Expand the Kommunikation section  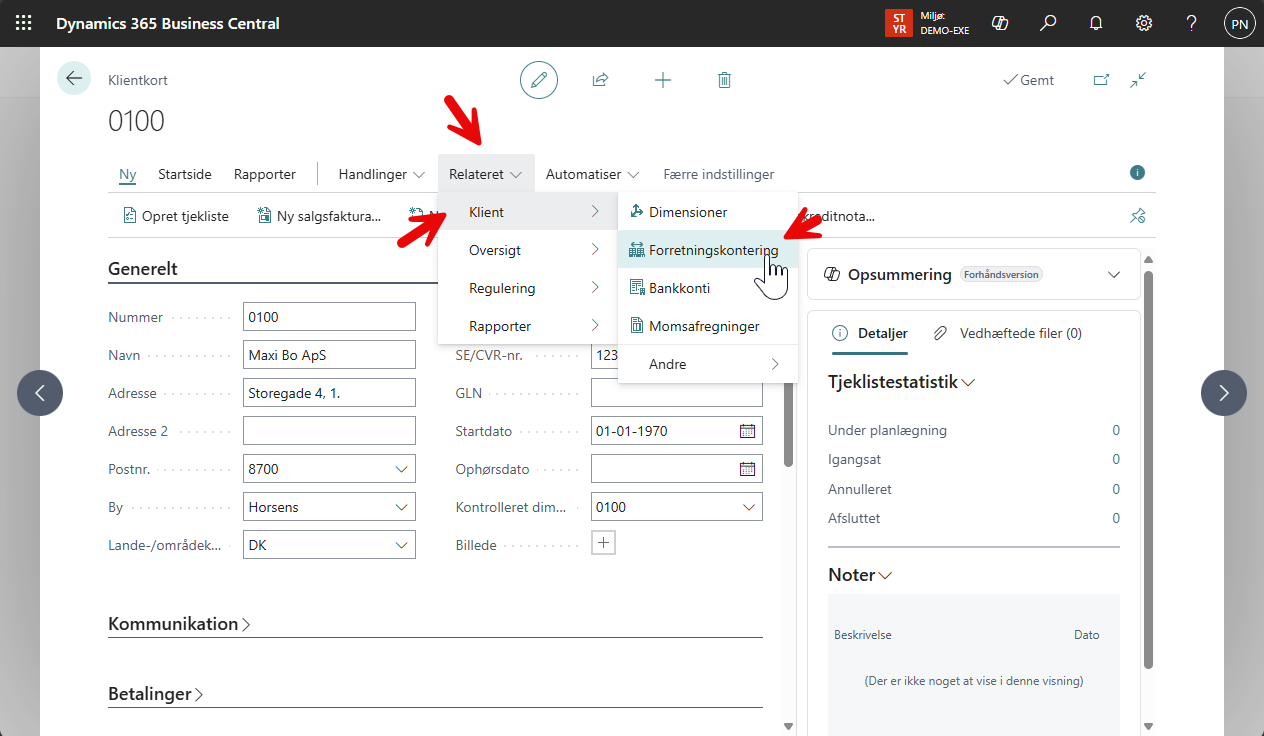[x=179, y=624]
